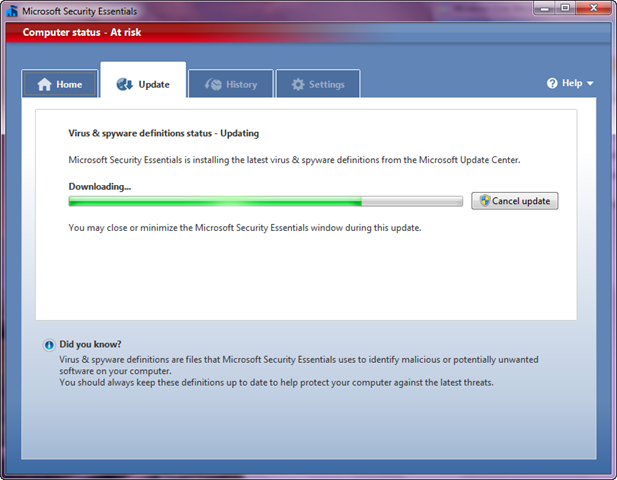Select the History tab label

click(x=241, y=85)
